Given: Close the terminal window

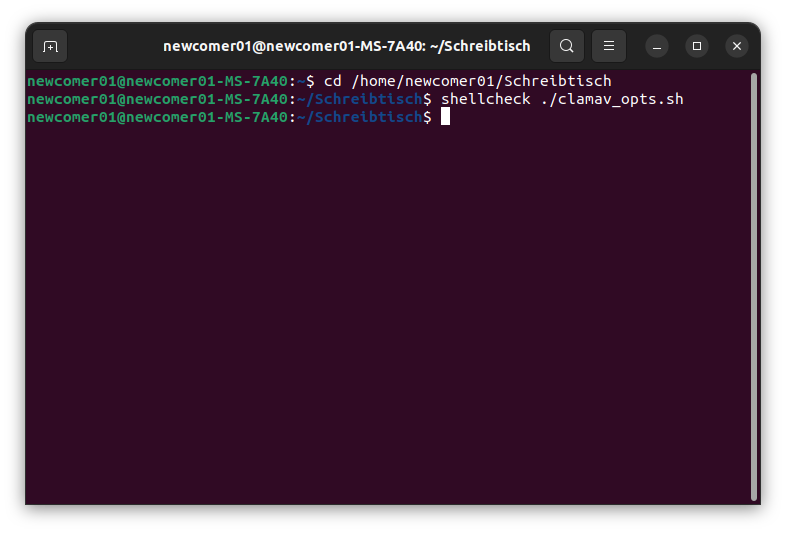Looking at the screenshot, I should click(x=737, y=46).
